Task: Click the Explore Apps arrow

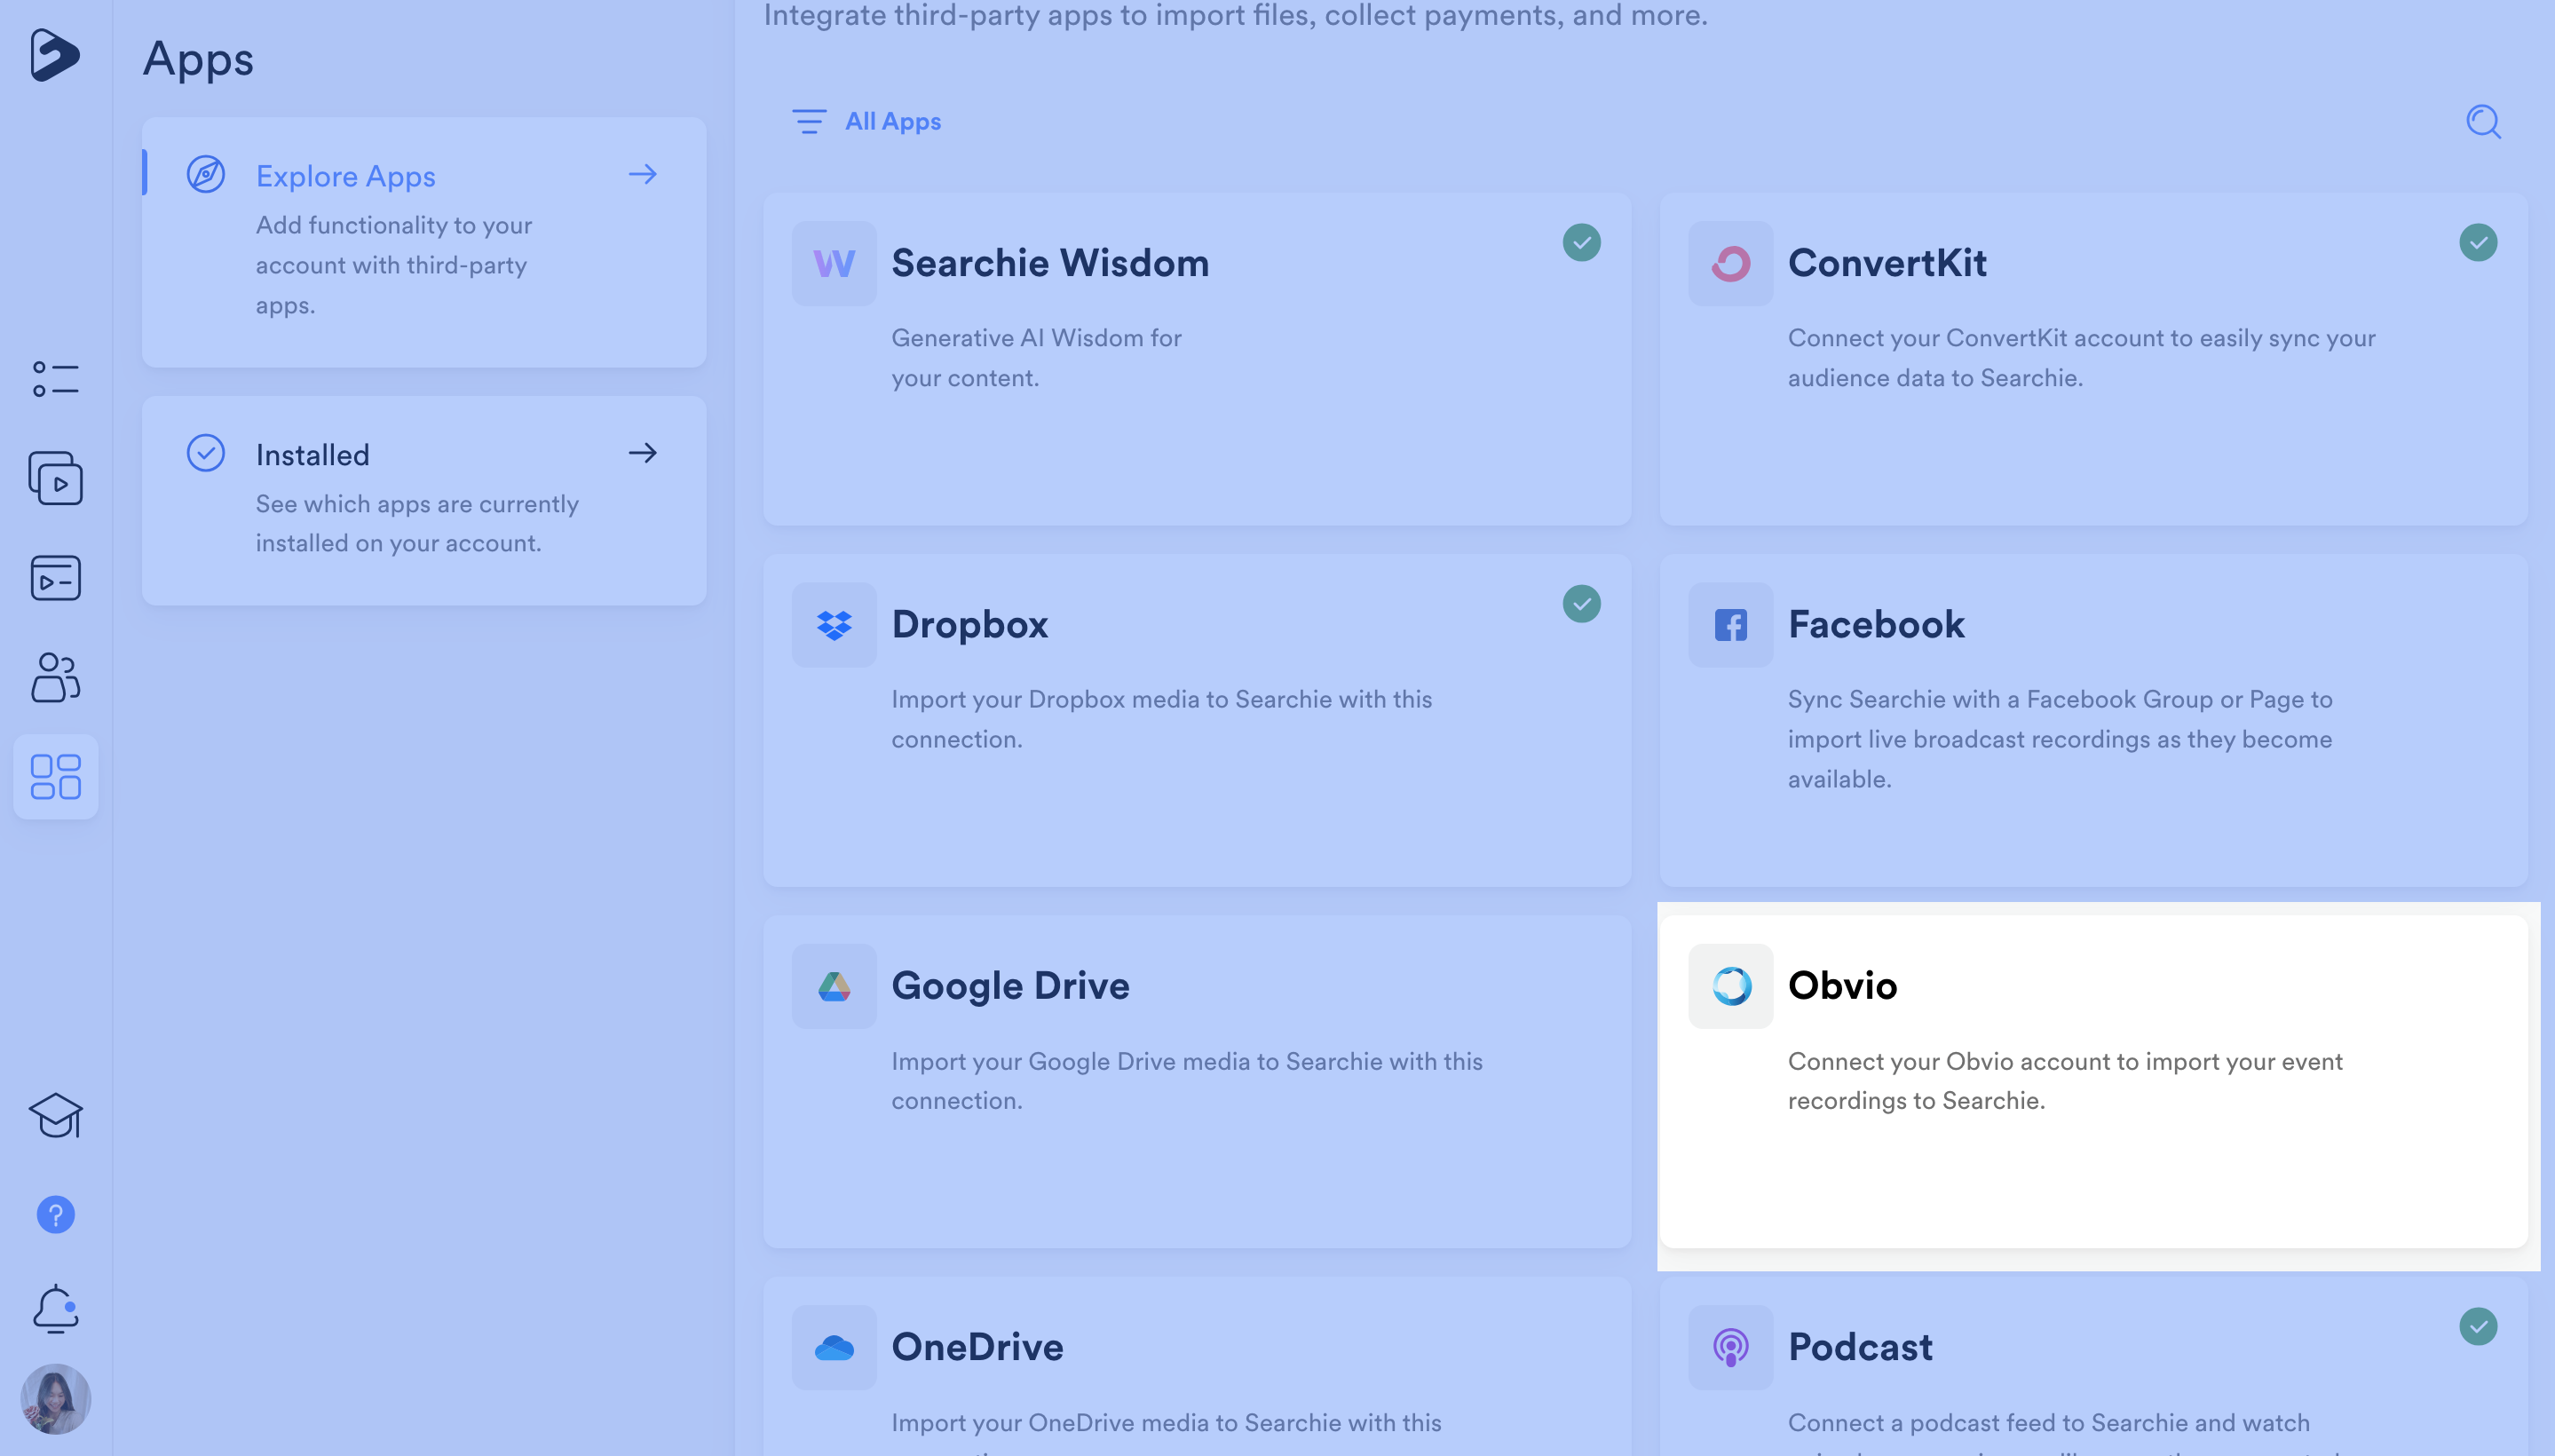Action: (x=642, y=174)
